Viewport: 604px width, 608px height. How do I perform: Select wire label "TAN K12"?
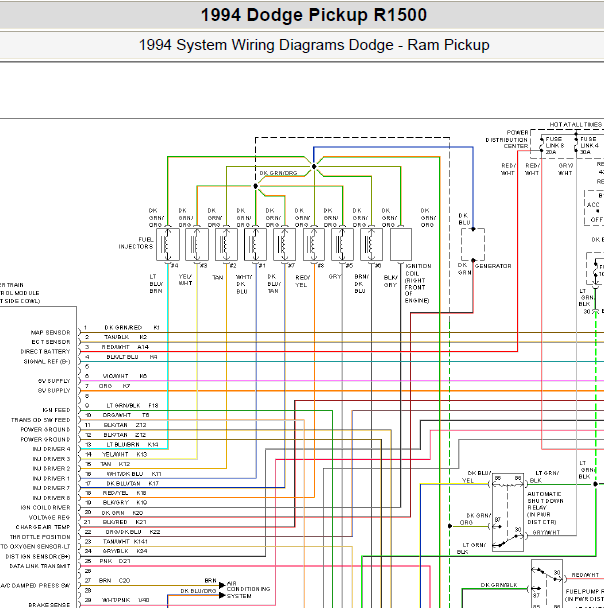point(115,464)
